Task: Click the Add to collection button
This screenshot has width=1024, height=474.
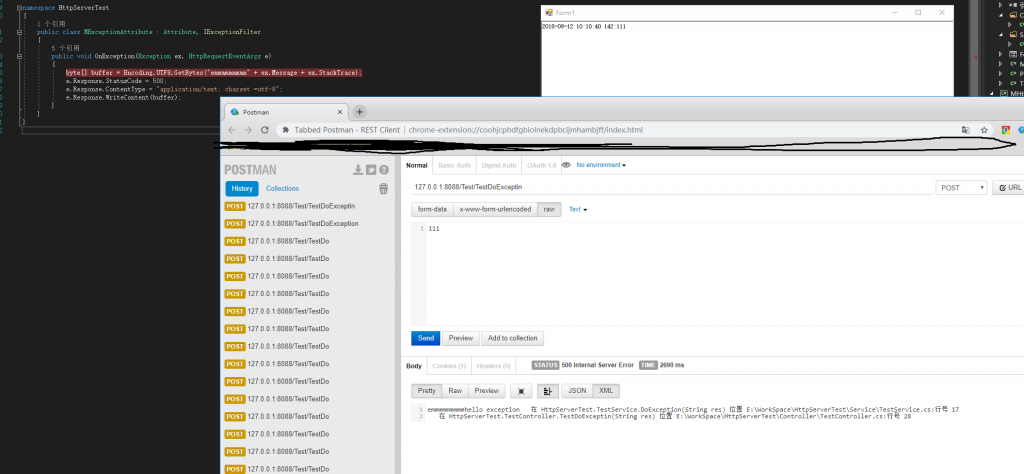Action: click(513, 338)
